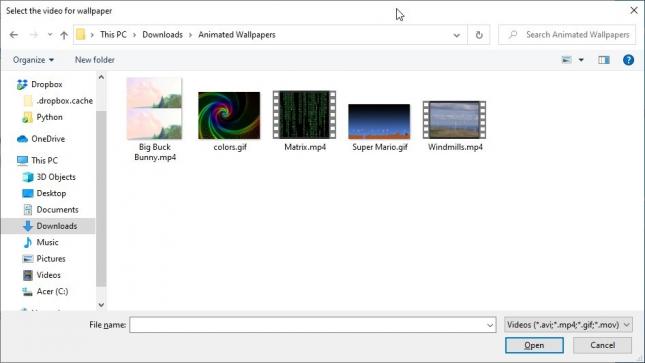Click the Documents page icon
The height and width of the screenshot is (363, 645).
coord(28,210)
